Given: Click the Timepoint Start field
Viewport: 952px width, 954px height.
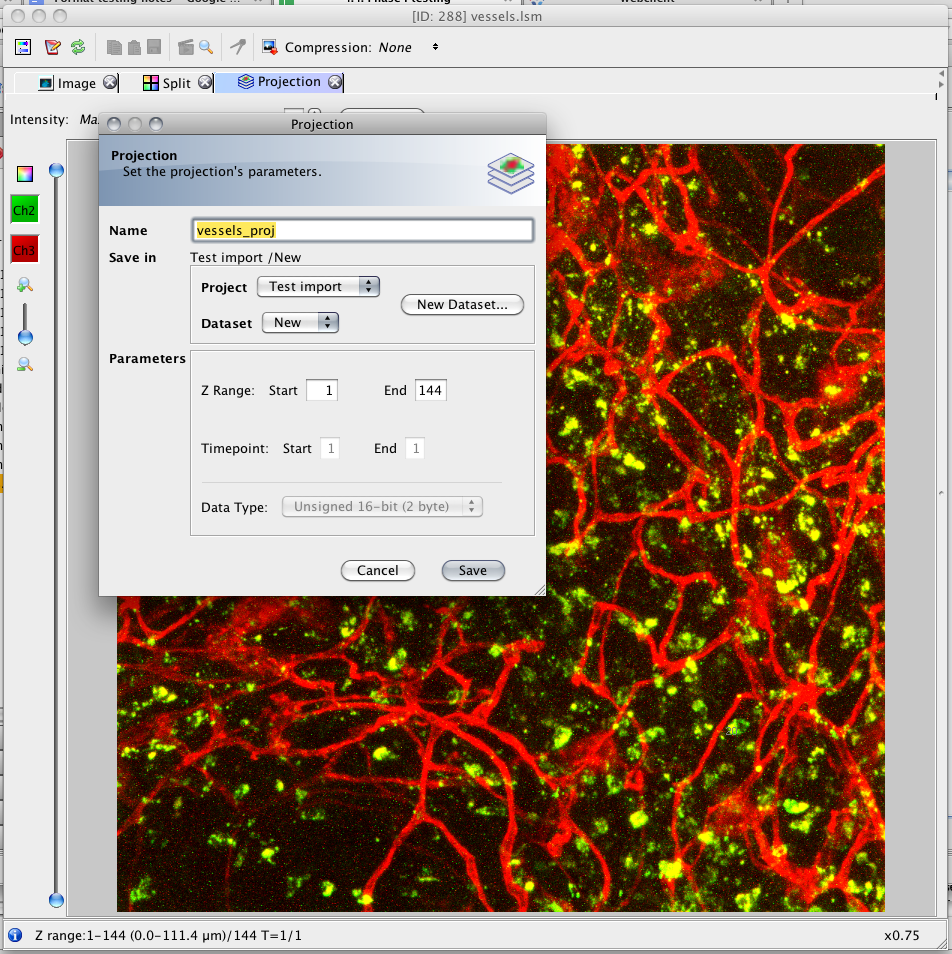Looking at the screenshot, I should click(330, 448).
